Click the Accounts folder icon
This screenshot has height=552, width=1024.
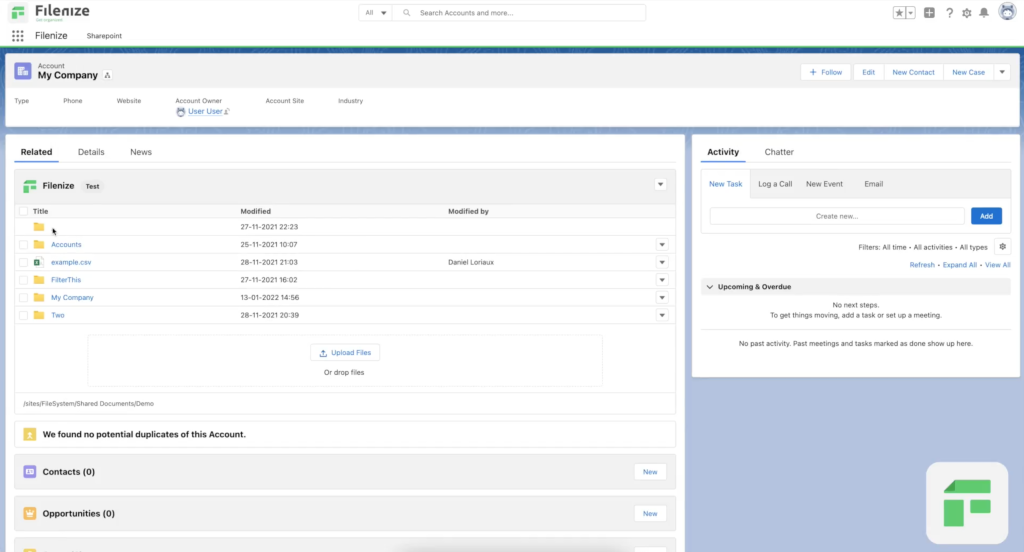[39, 244]
